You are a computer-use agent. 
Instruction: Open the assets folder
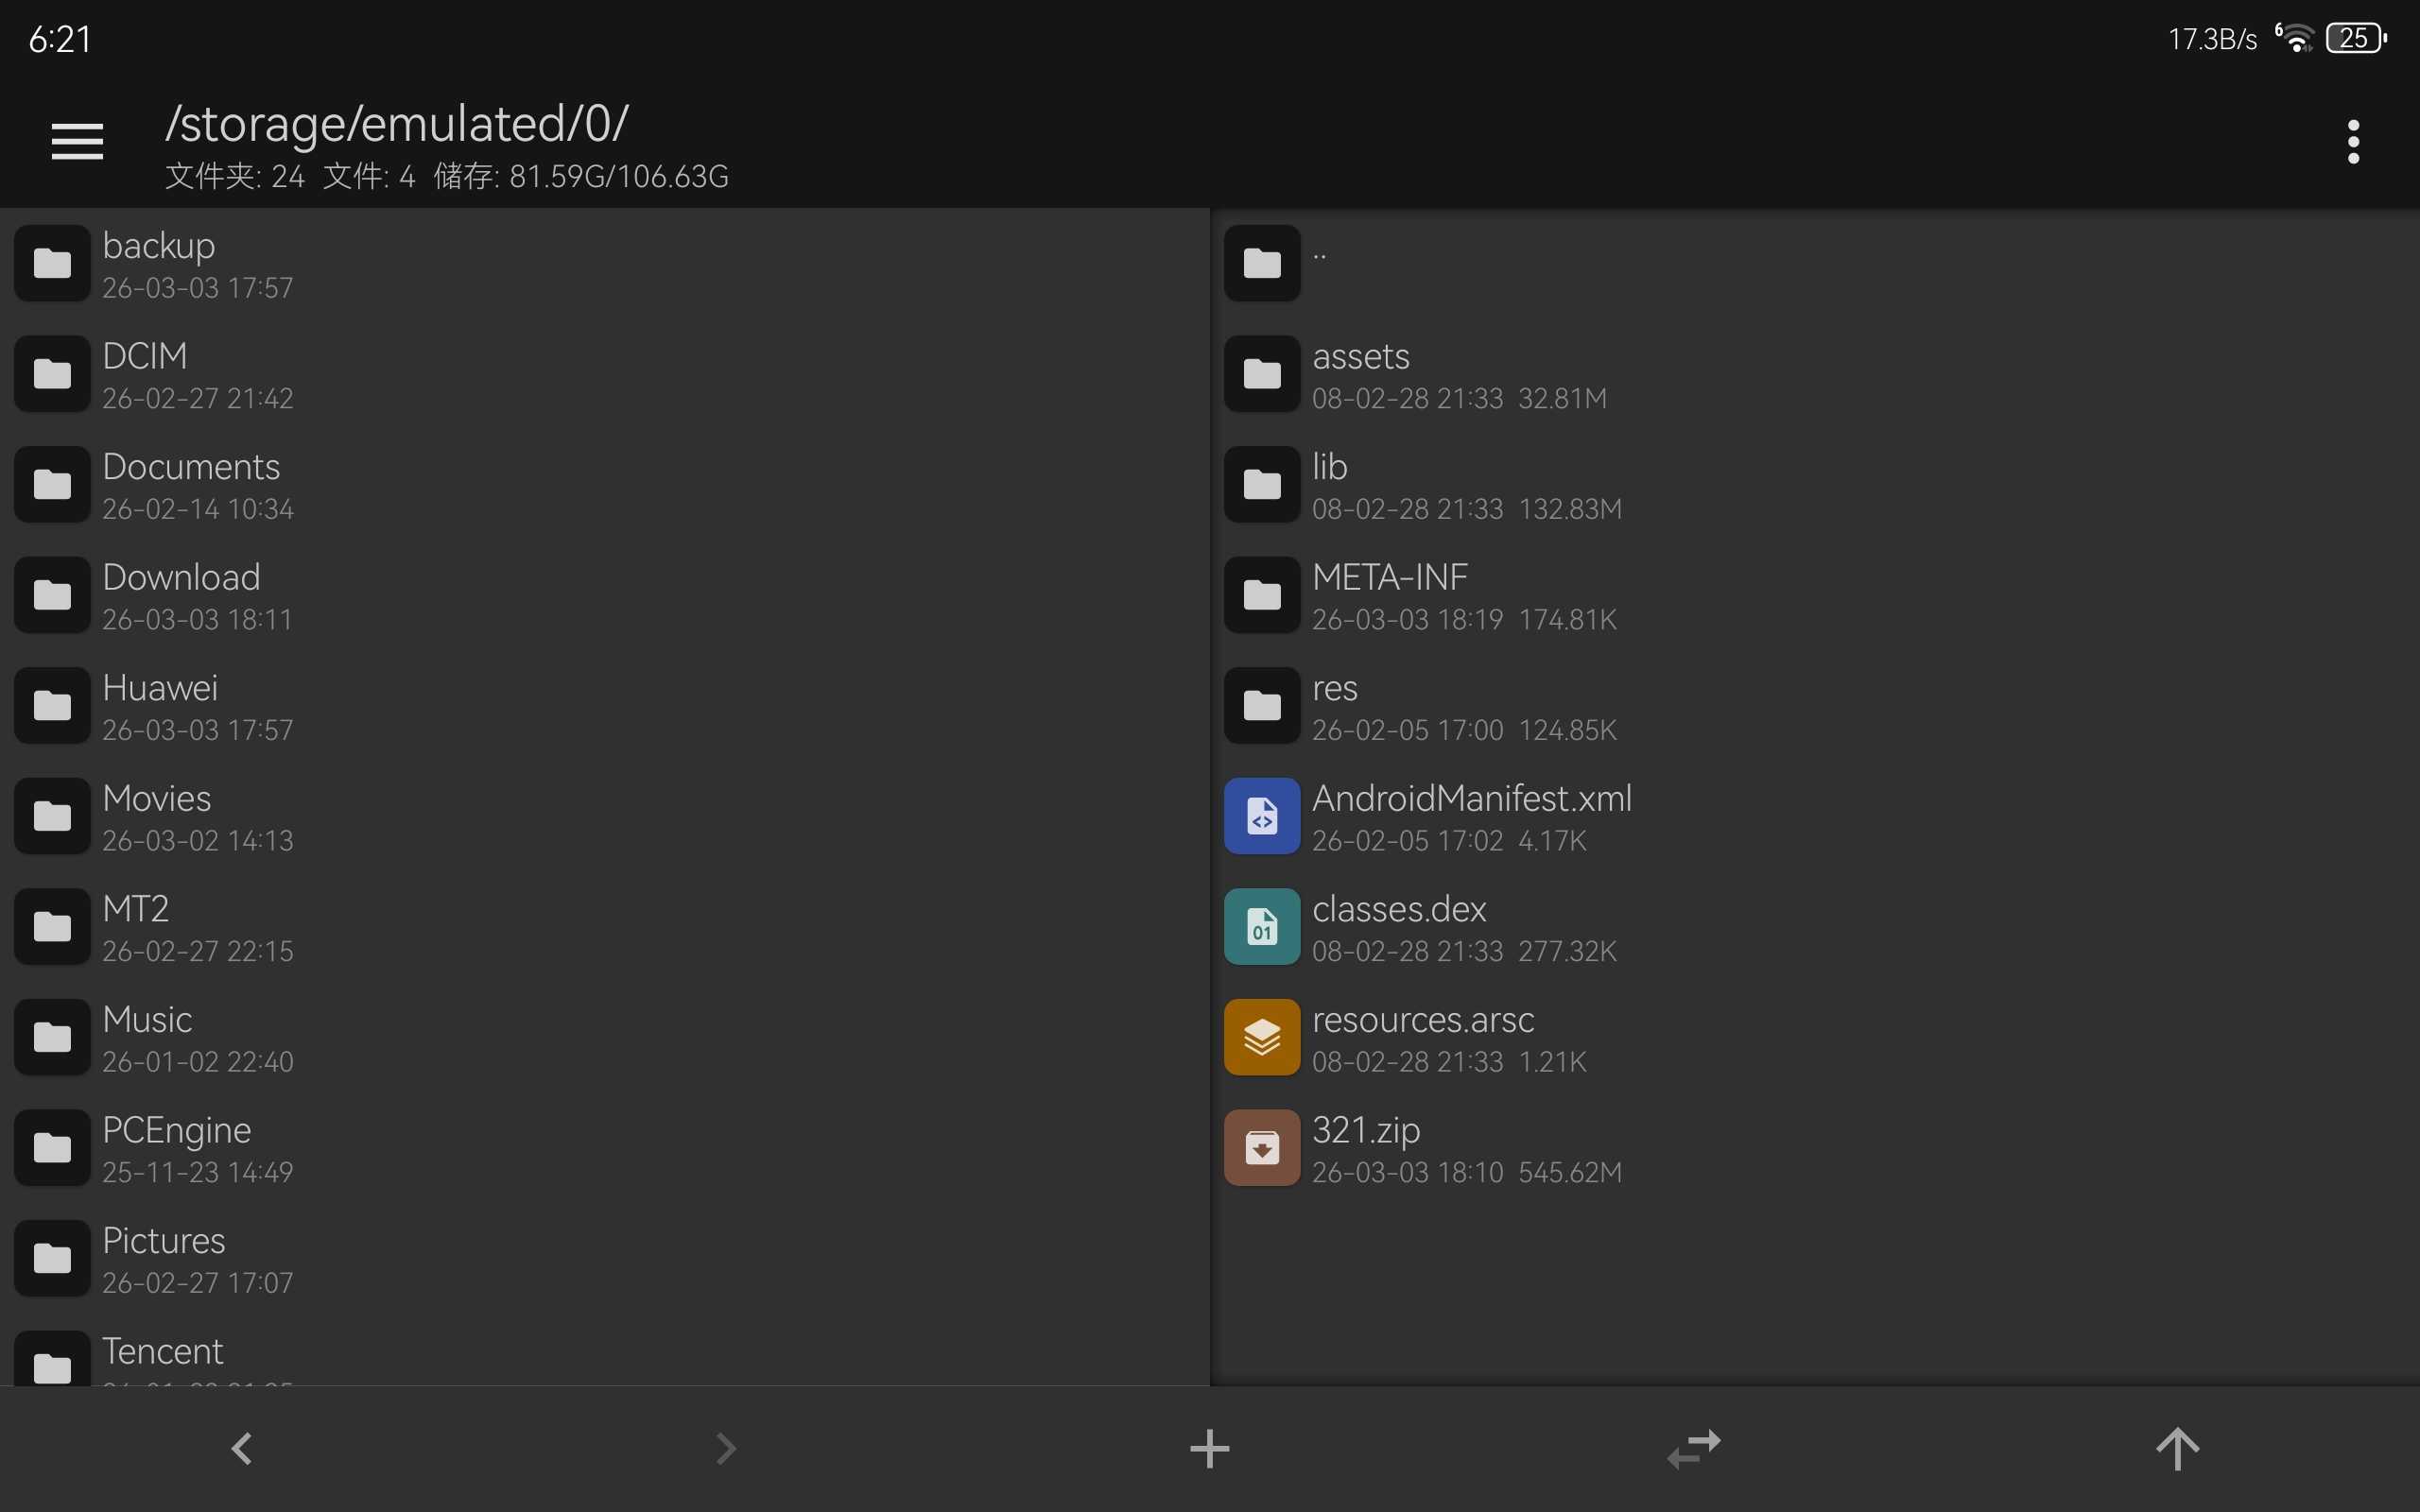coord(1360,374)
